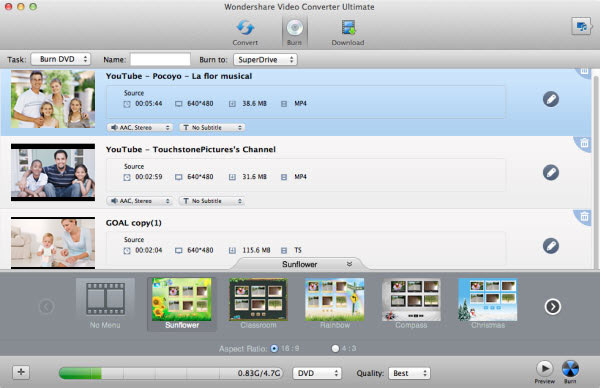Click the DVD name input field
The height and width of the screenshot is (388, 600).
coord(160,60)
